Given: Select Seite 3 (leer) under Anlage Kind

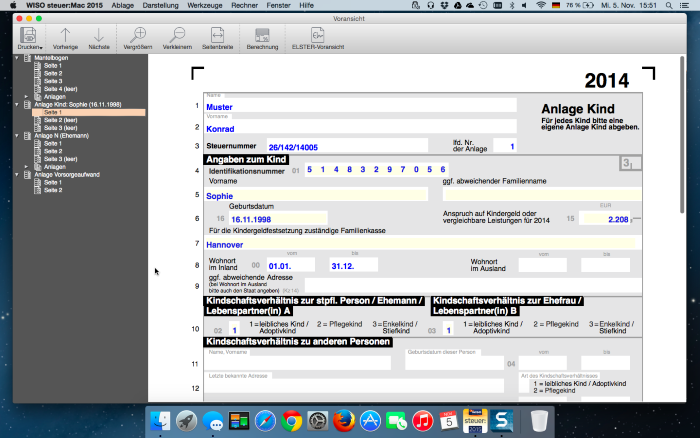Looking at the screenshot, I should [x=60, y=128].
